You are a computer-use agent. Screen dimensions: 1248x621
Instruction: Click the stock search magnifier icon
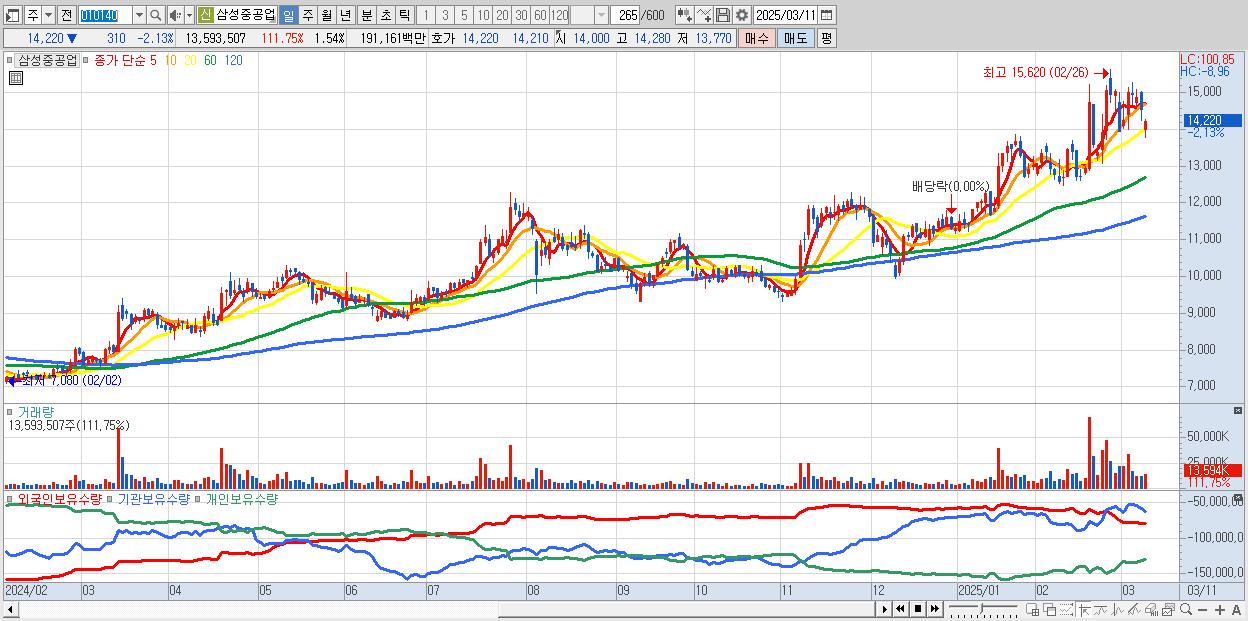pyautogui.click(x=155, y=15)
